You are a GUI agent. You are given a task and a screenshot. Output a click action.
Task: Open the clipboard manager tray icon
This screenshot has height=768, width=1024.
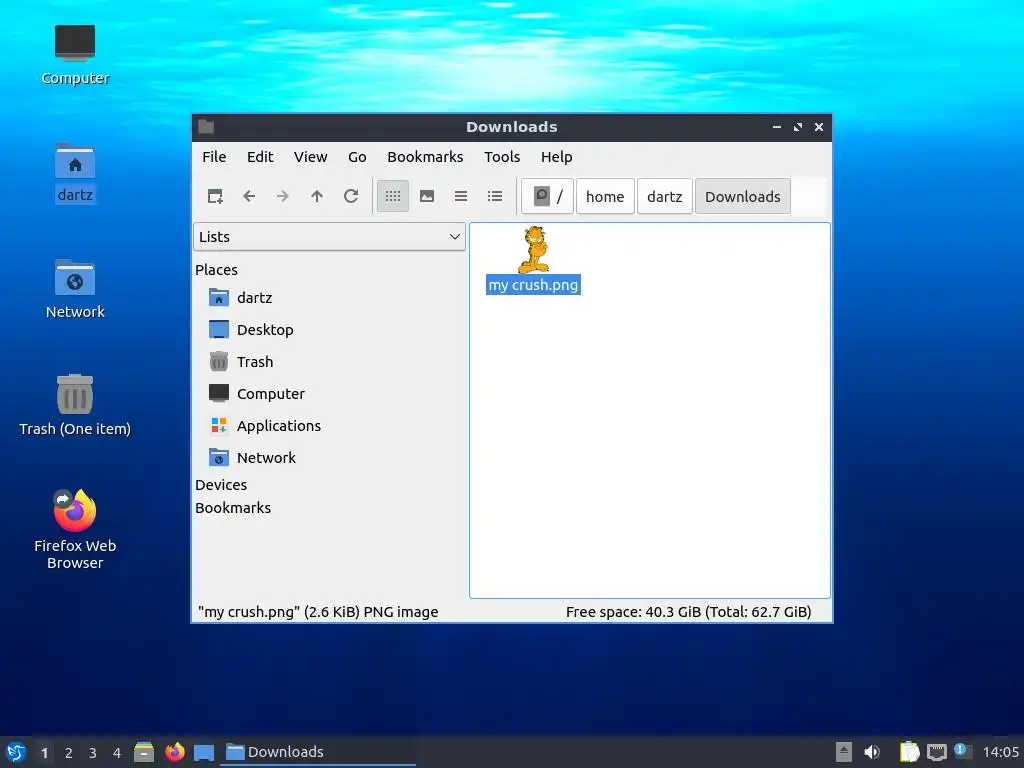(x=909, y=752)
